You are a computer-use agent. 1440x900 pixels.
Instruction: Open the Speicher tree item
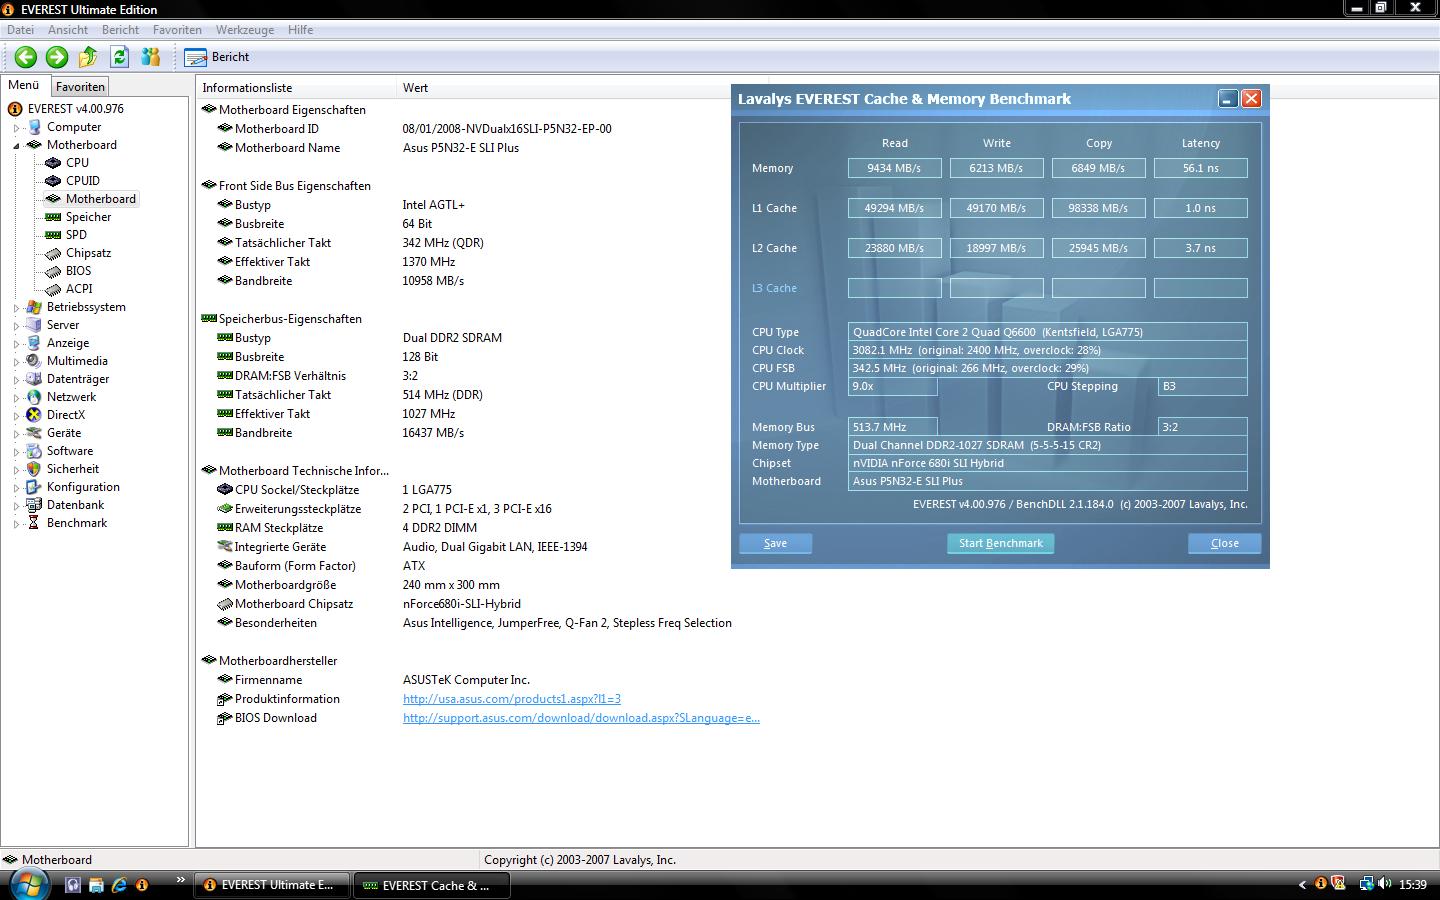88,217
